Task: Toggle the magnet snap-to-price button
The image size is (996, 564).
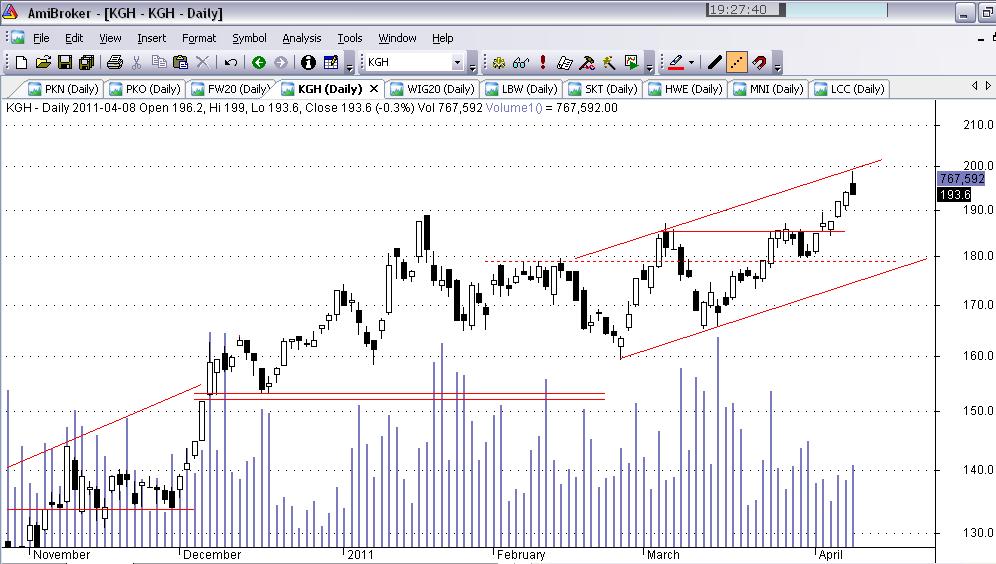Action: (760, 63)
